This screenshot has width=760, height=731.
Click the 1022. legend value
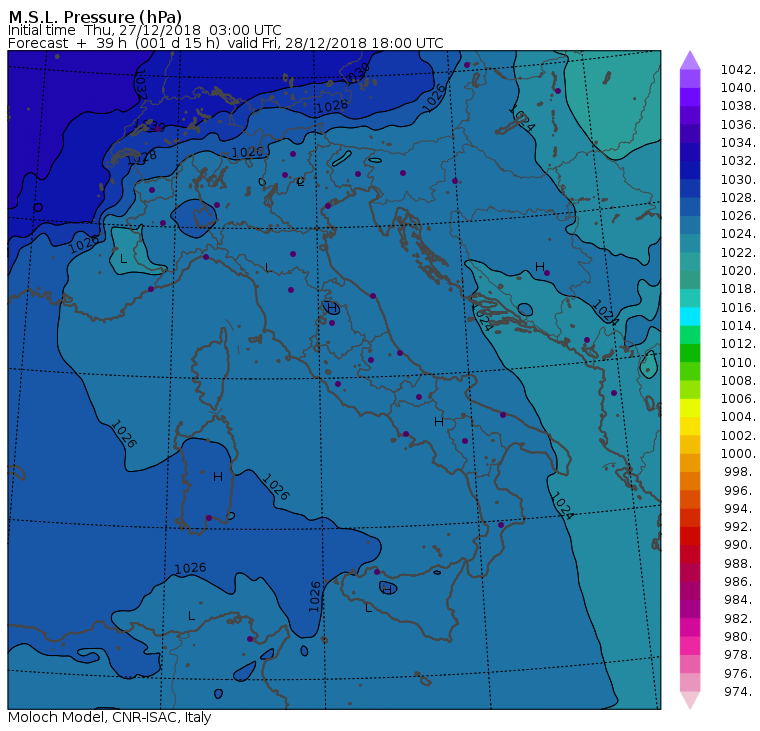tap(738, 253)
